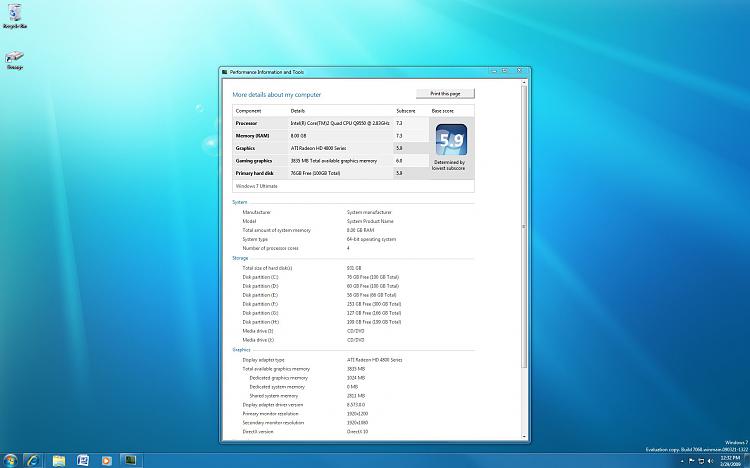Click the 'Primary monitor resolution' label

coord(270,414)
